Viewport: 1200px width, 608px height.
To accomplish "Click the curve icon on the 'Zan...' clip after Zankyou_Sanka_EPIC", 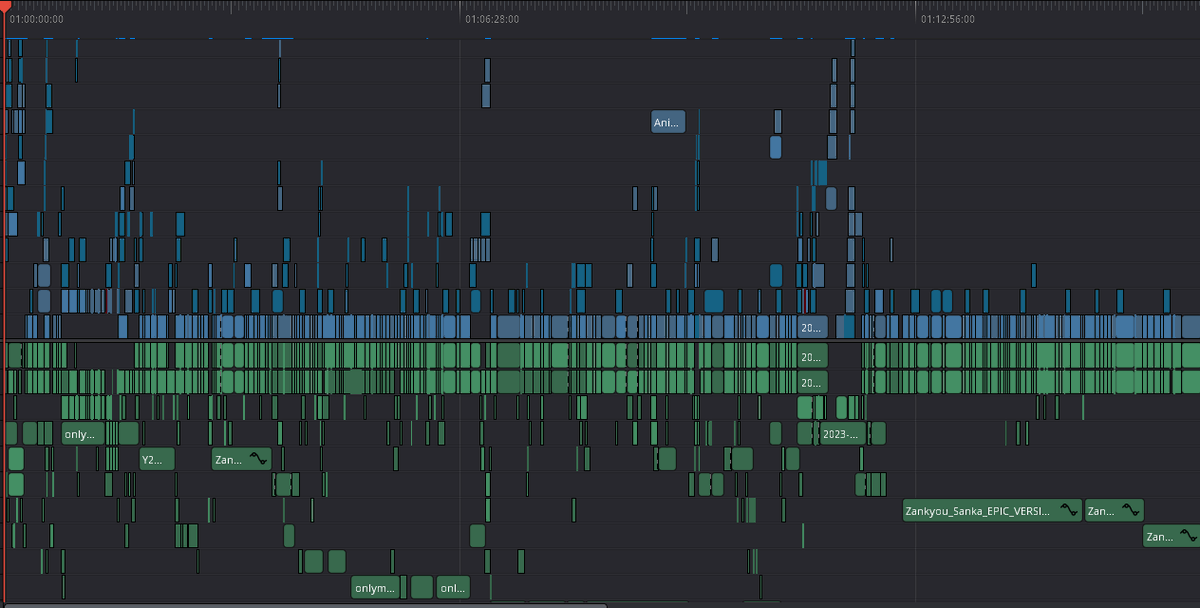I will pos(1131,511).
